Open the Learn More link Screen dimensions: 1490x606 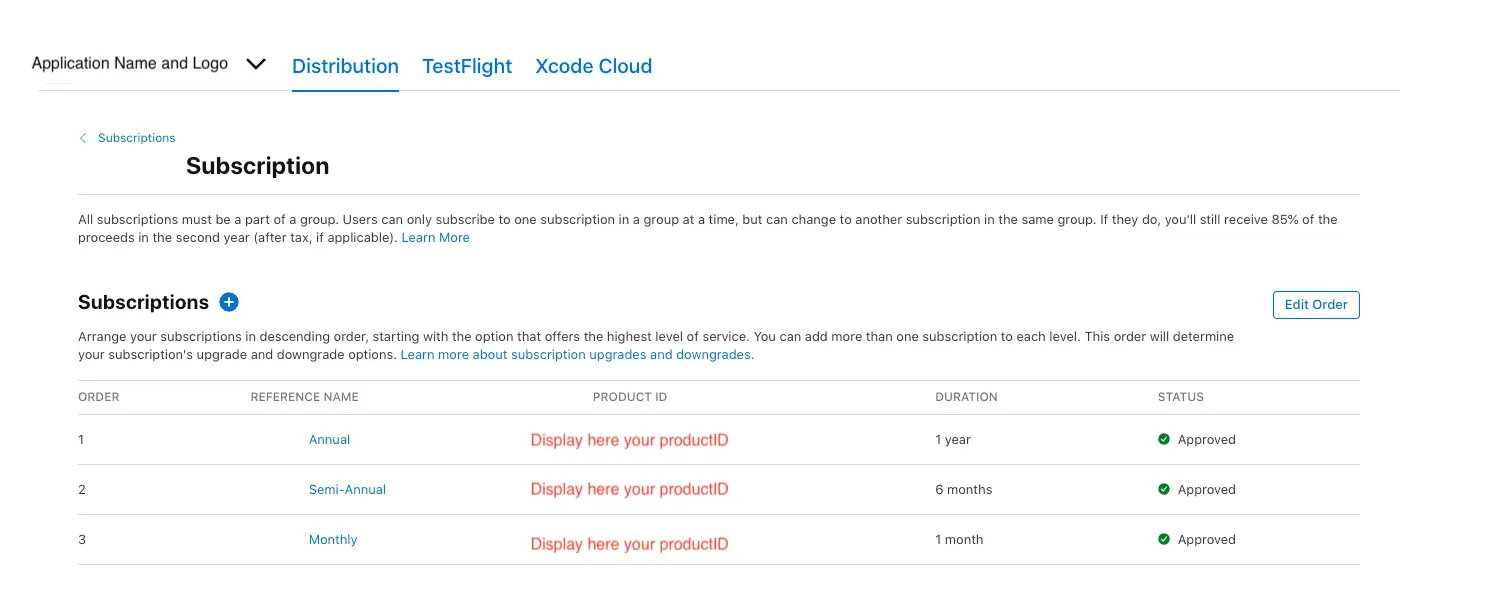tap(435, 237)
